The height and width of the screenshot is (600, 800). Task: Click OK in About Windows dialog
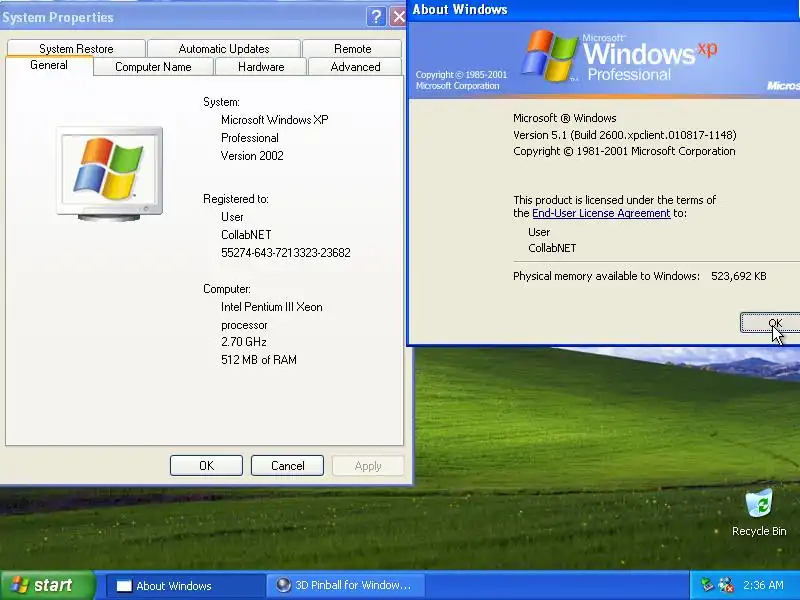click(770, 323)
